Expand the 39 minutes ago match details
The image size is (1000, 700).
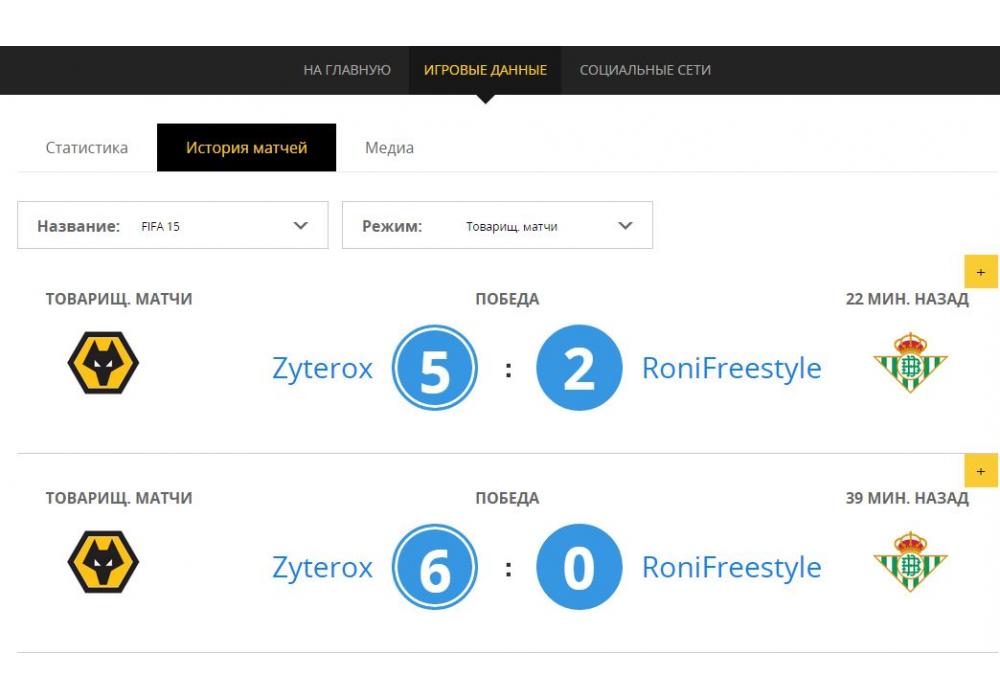click(x=981, y=471)
